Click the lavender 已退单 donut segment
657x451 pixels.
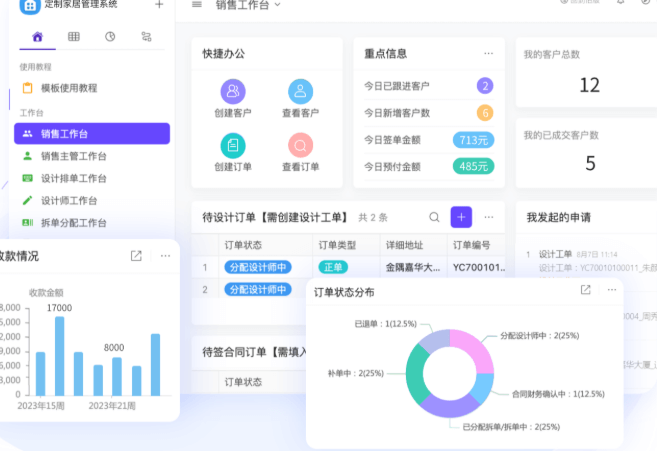coord(437,340)
